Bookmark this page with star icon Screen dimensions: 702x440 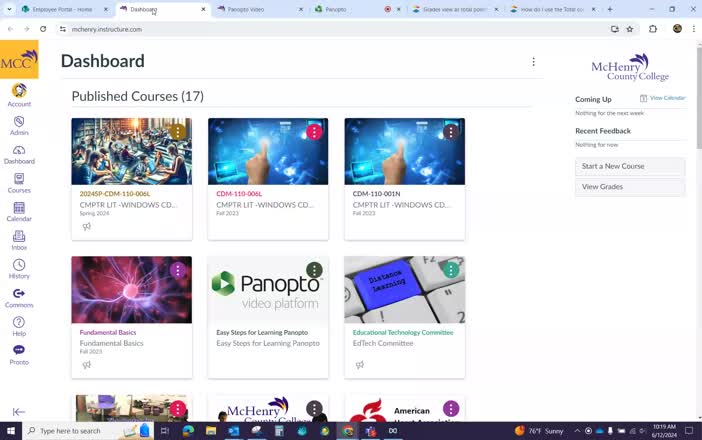point(629,29)
